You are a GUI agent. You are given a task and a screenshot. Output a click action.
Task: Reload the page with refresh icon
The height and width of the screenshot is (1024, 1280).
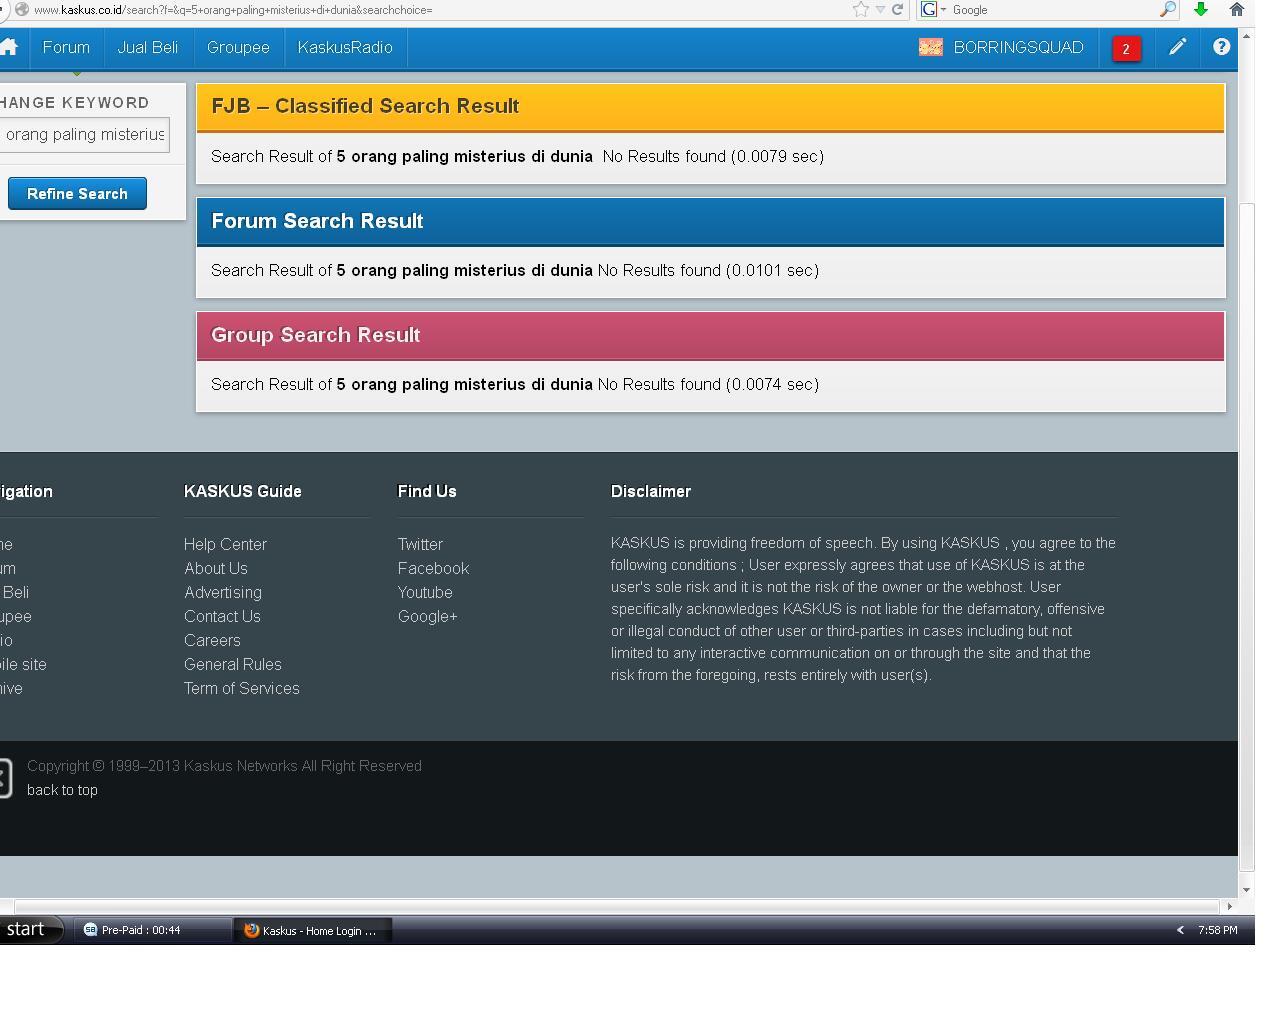click(897, 9)
